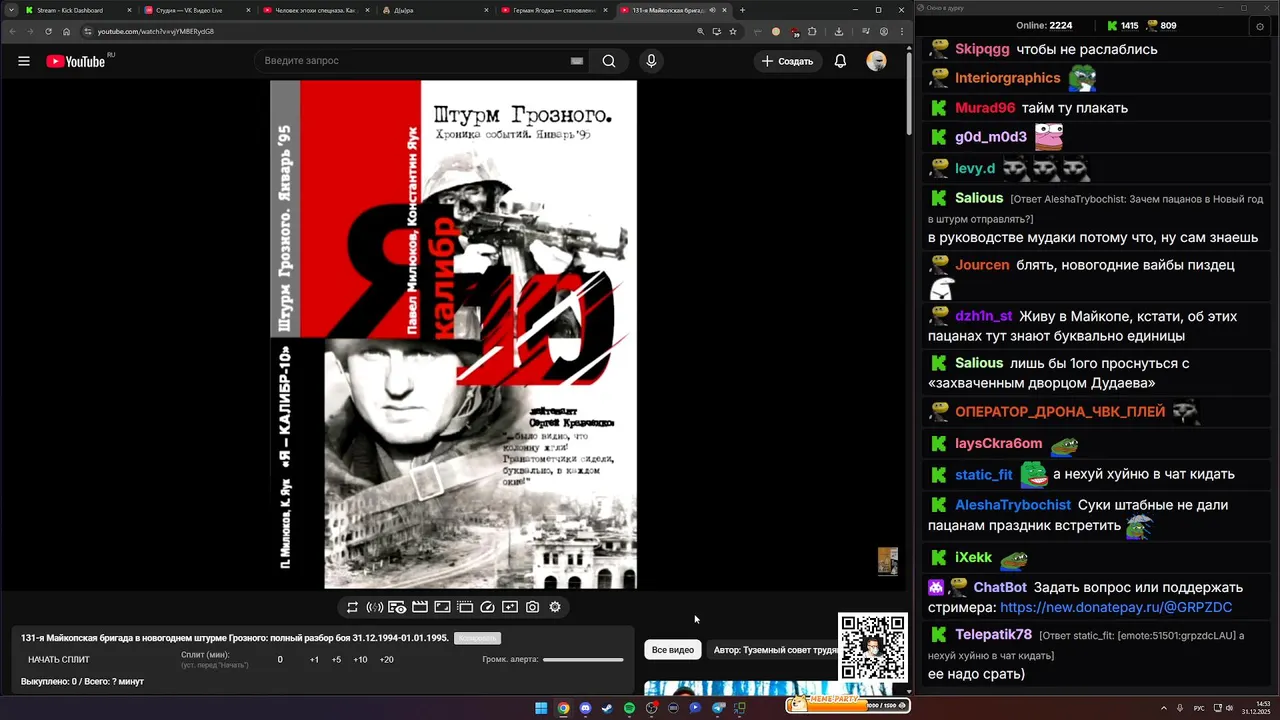Click the loop icon in video toolbar
The height and width of the screenshot is (720, 1280).
coord(352,607)
